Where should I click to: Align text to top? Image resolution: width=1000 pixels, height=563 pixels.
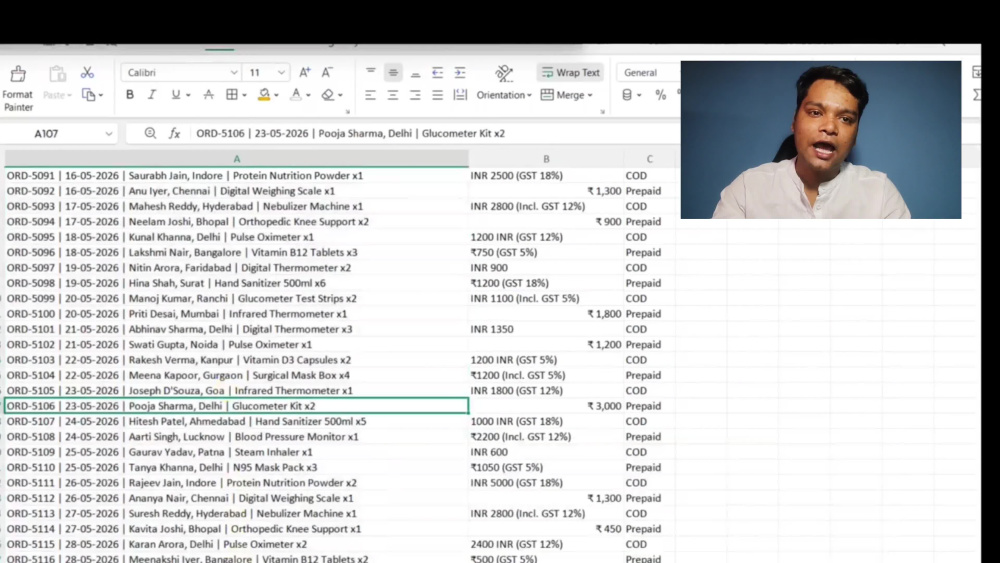pos(371,73)
